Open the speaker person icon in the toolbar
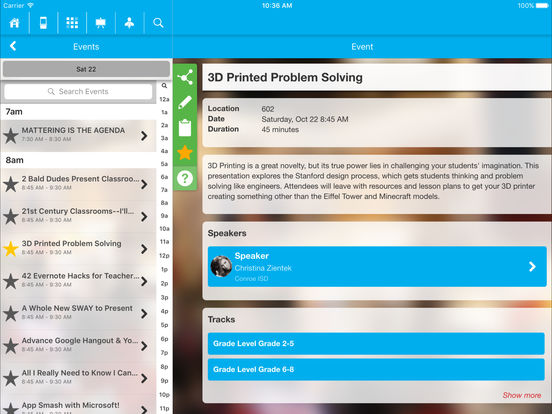 point(129,23)
